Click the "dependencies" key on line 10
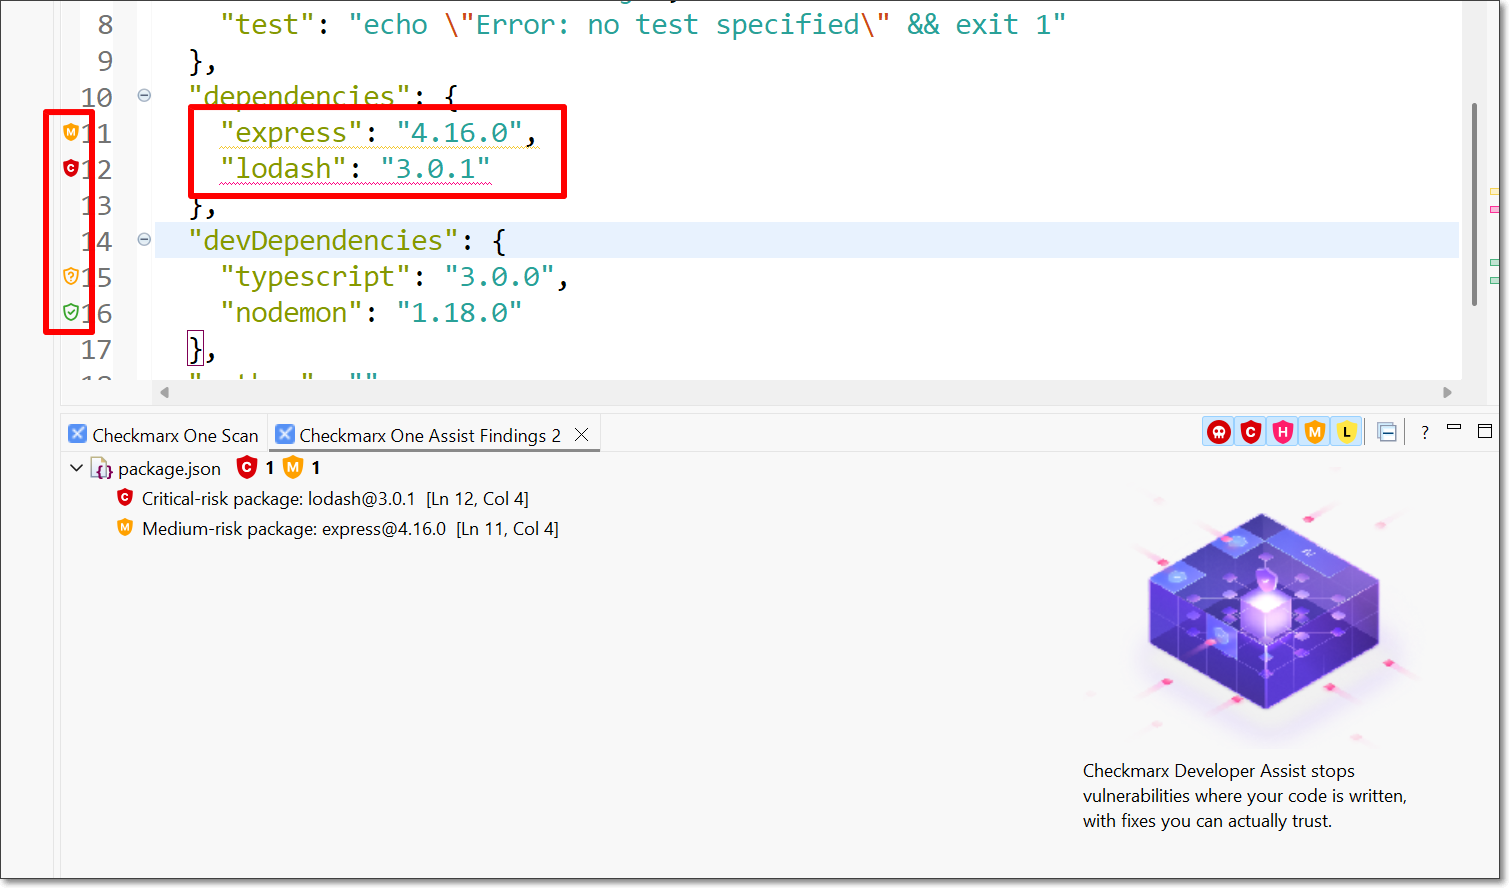Image resolution: width=1509 pixels, height=888 pixels. (x=299, y=97)
